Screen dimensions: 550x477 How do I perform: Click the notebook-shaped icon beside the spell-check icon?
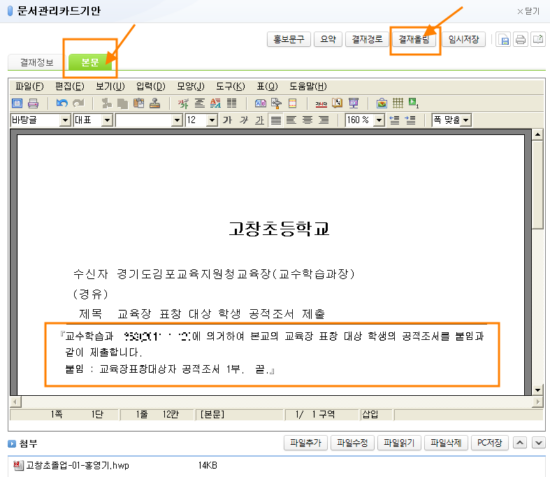pyautogui.click(x=337, y=103)
